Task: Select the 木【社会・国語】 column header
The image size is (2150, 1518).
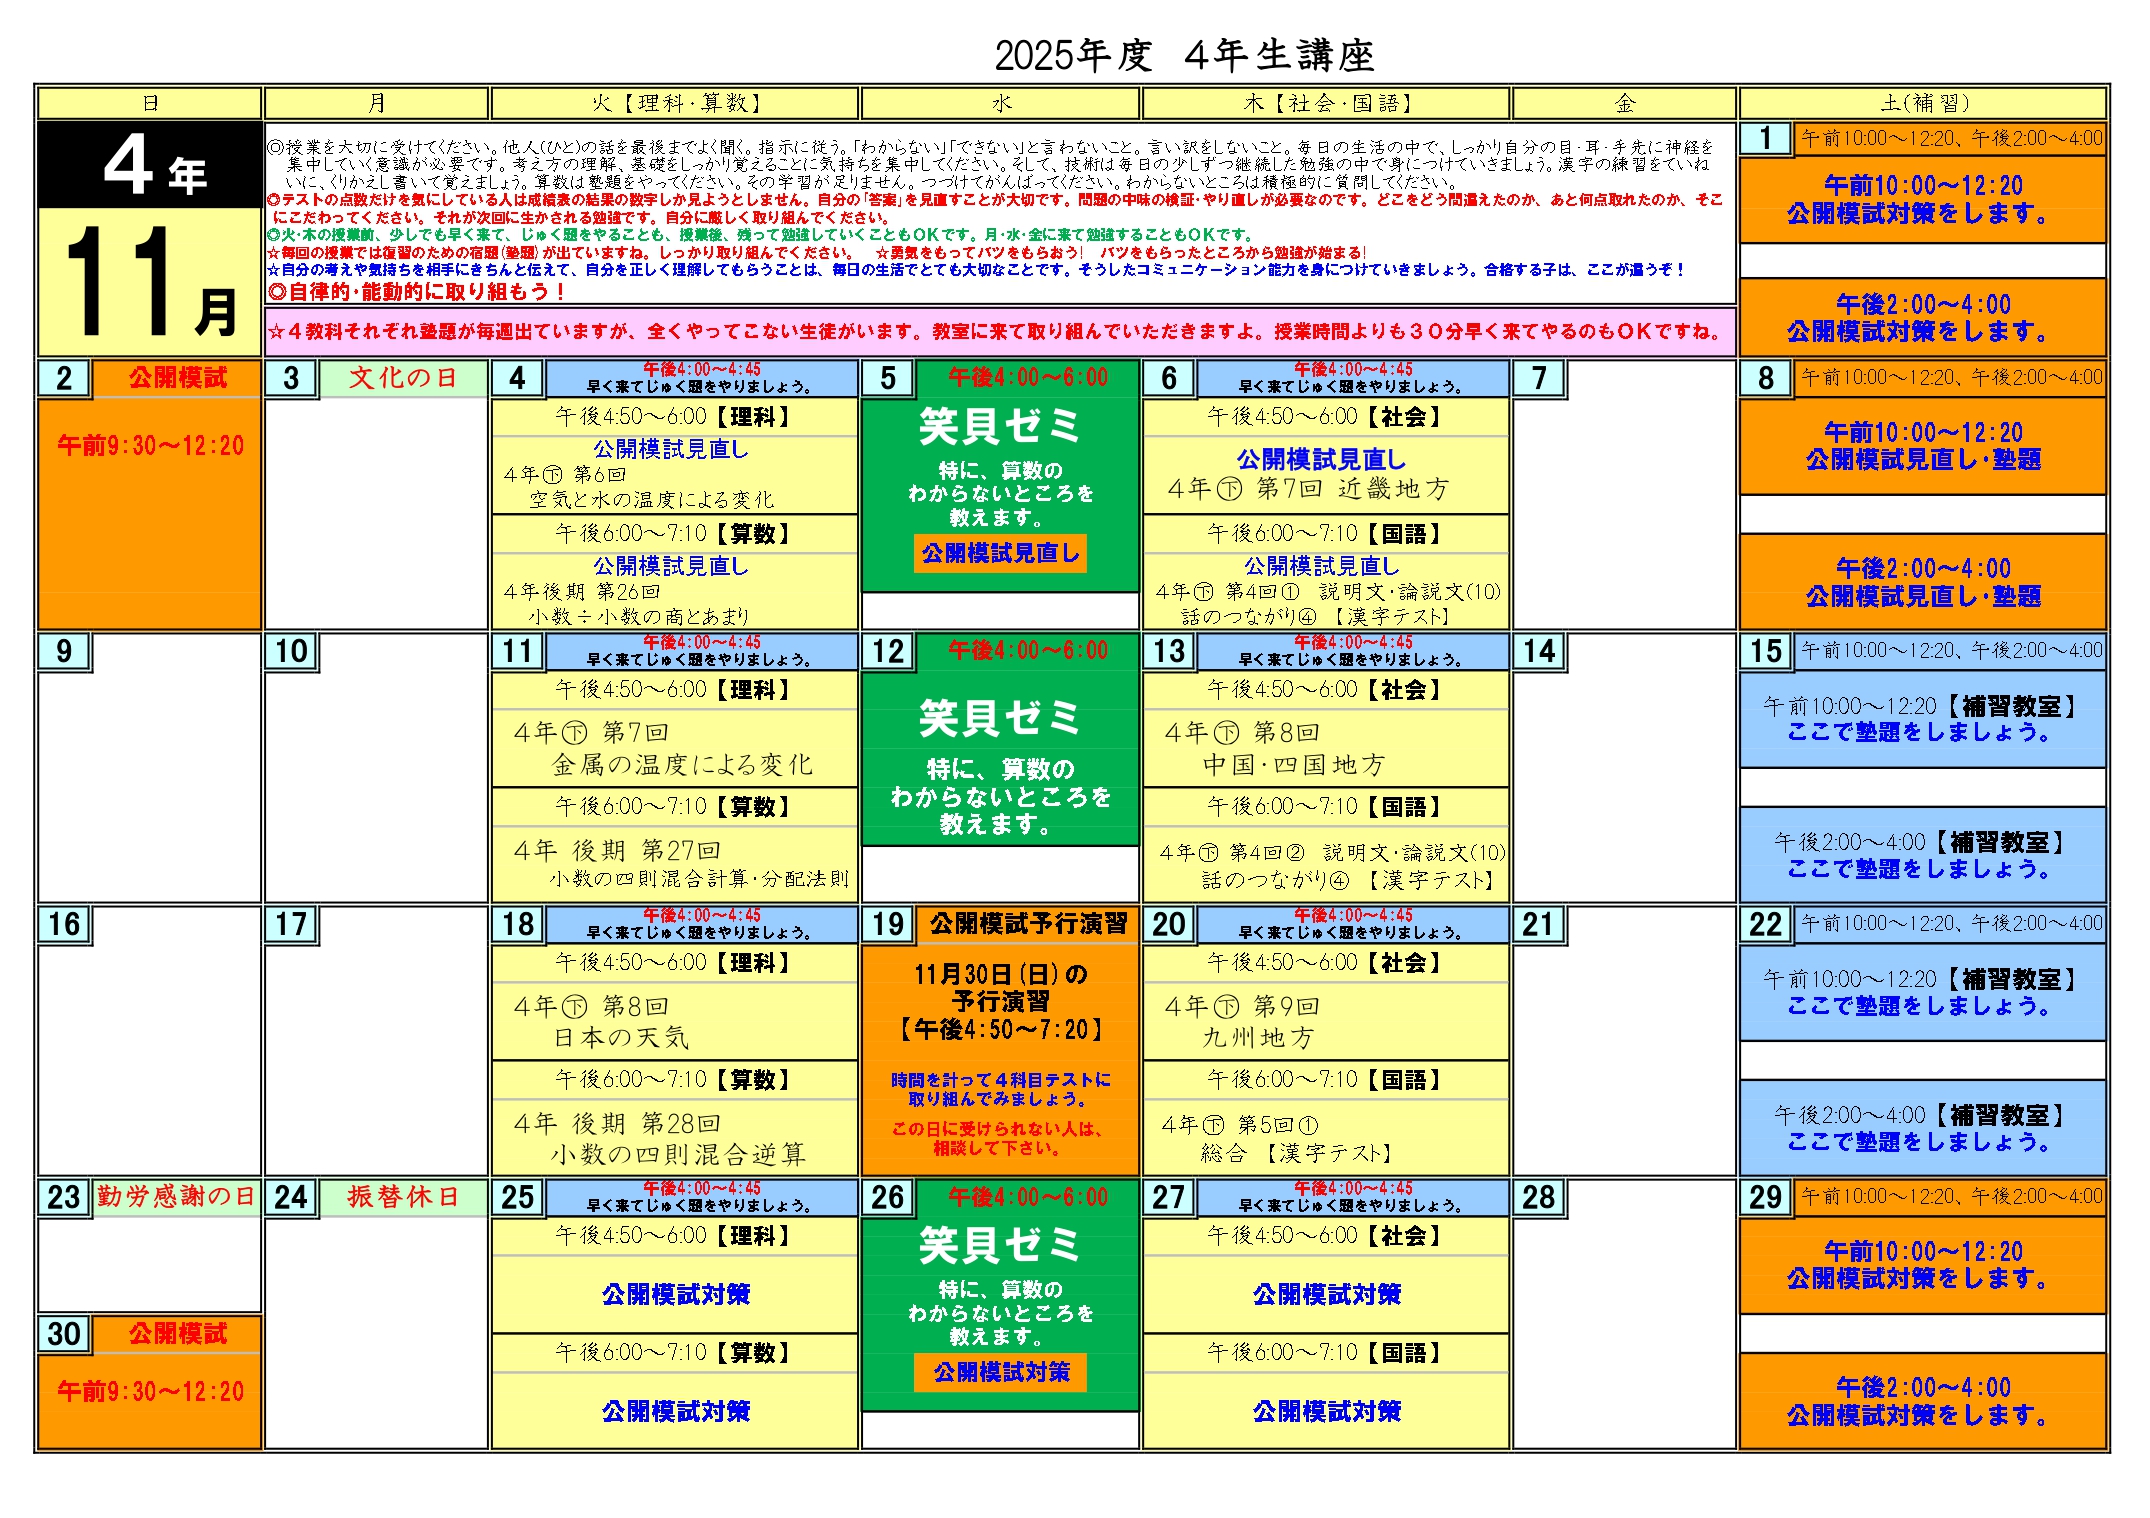Action: (1326, 103)
